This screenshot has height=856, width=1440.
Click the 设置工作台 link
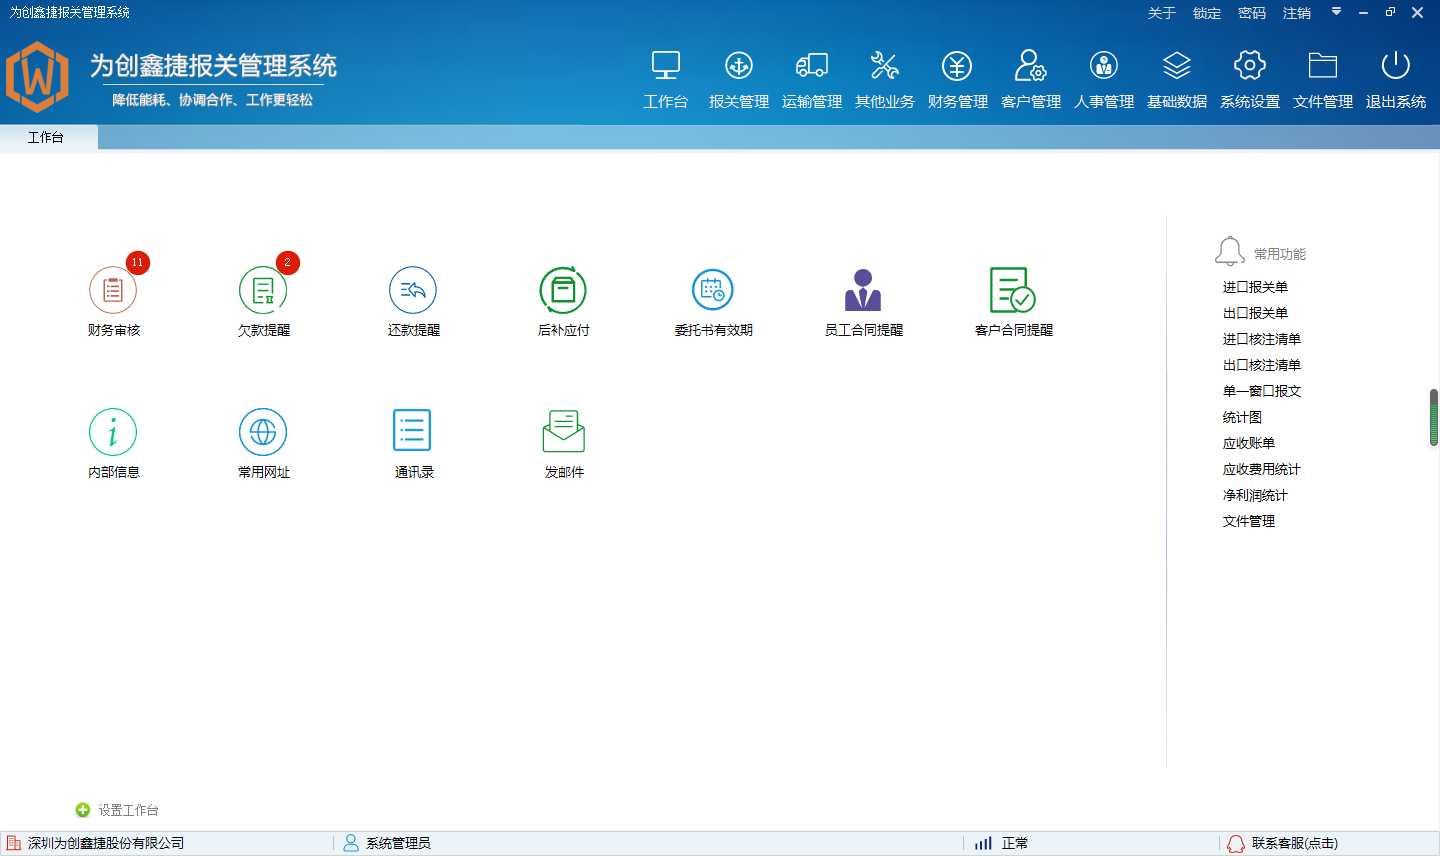127,810
